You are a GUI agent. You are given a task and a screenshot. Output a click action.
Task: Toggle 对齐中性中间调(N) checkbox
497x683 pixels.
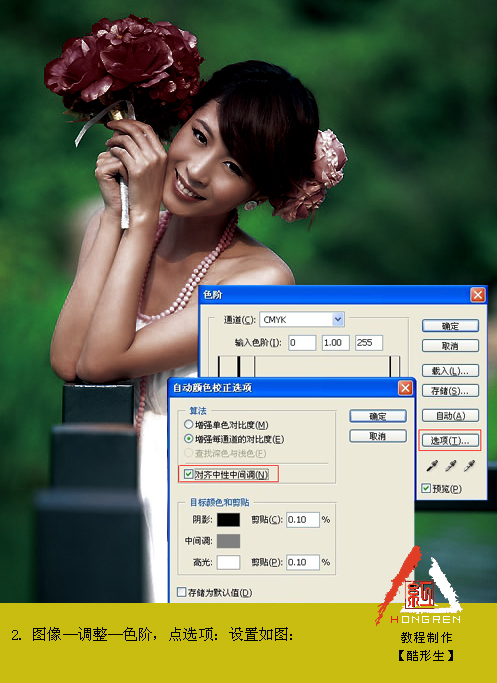(188, 474)
